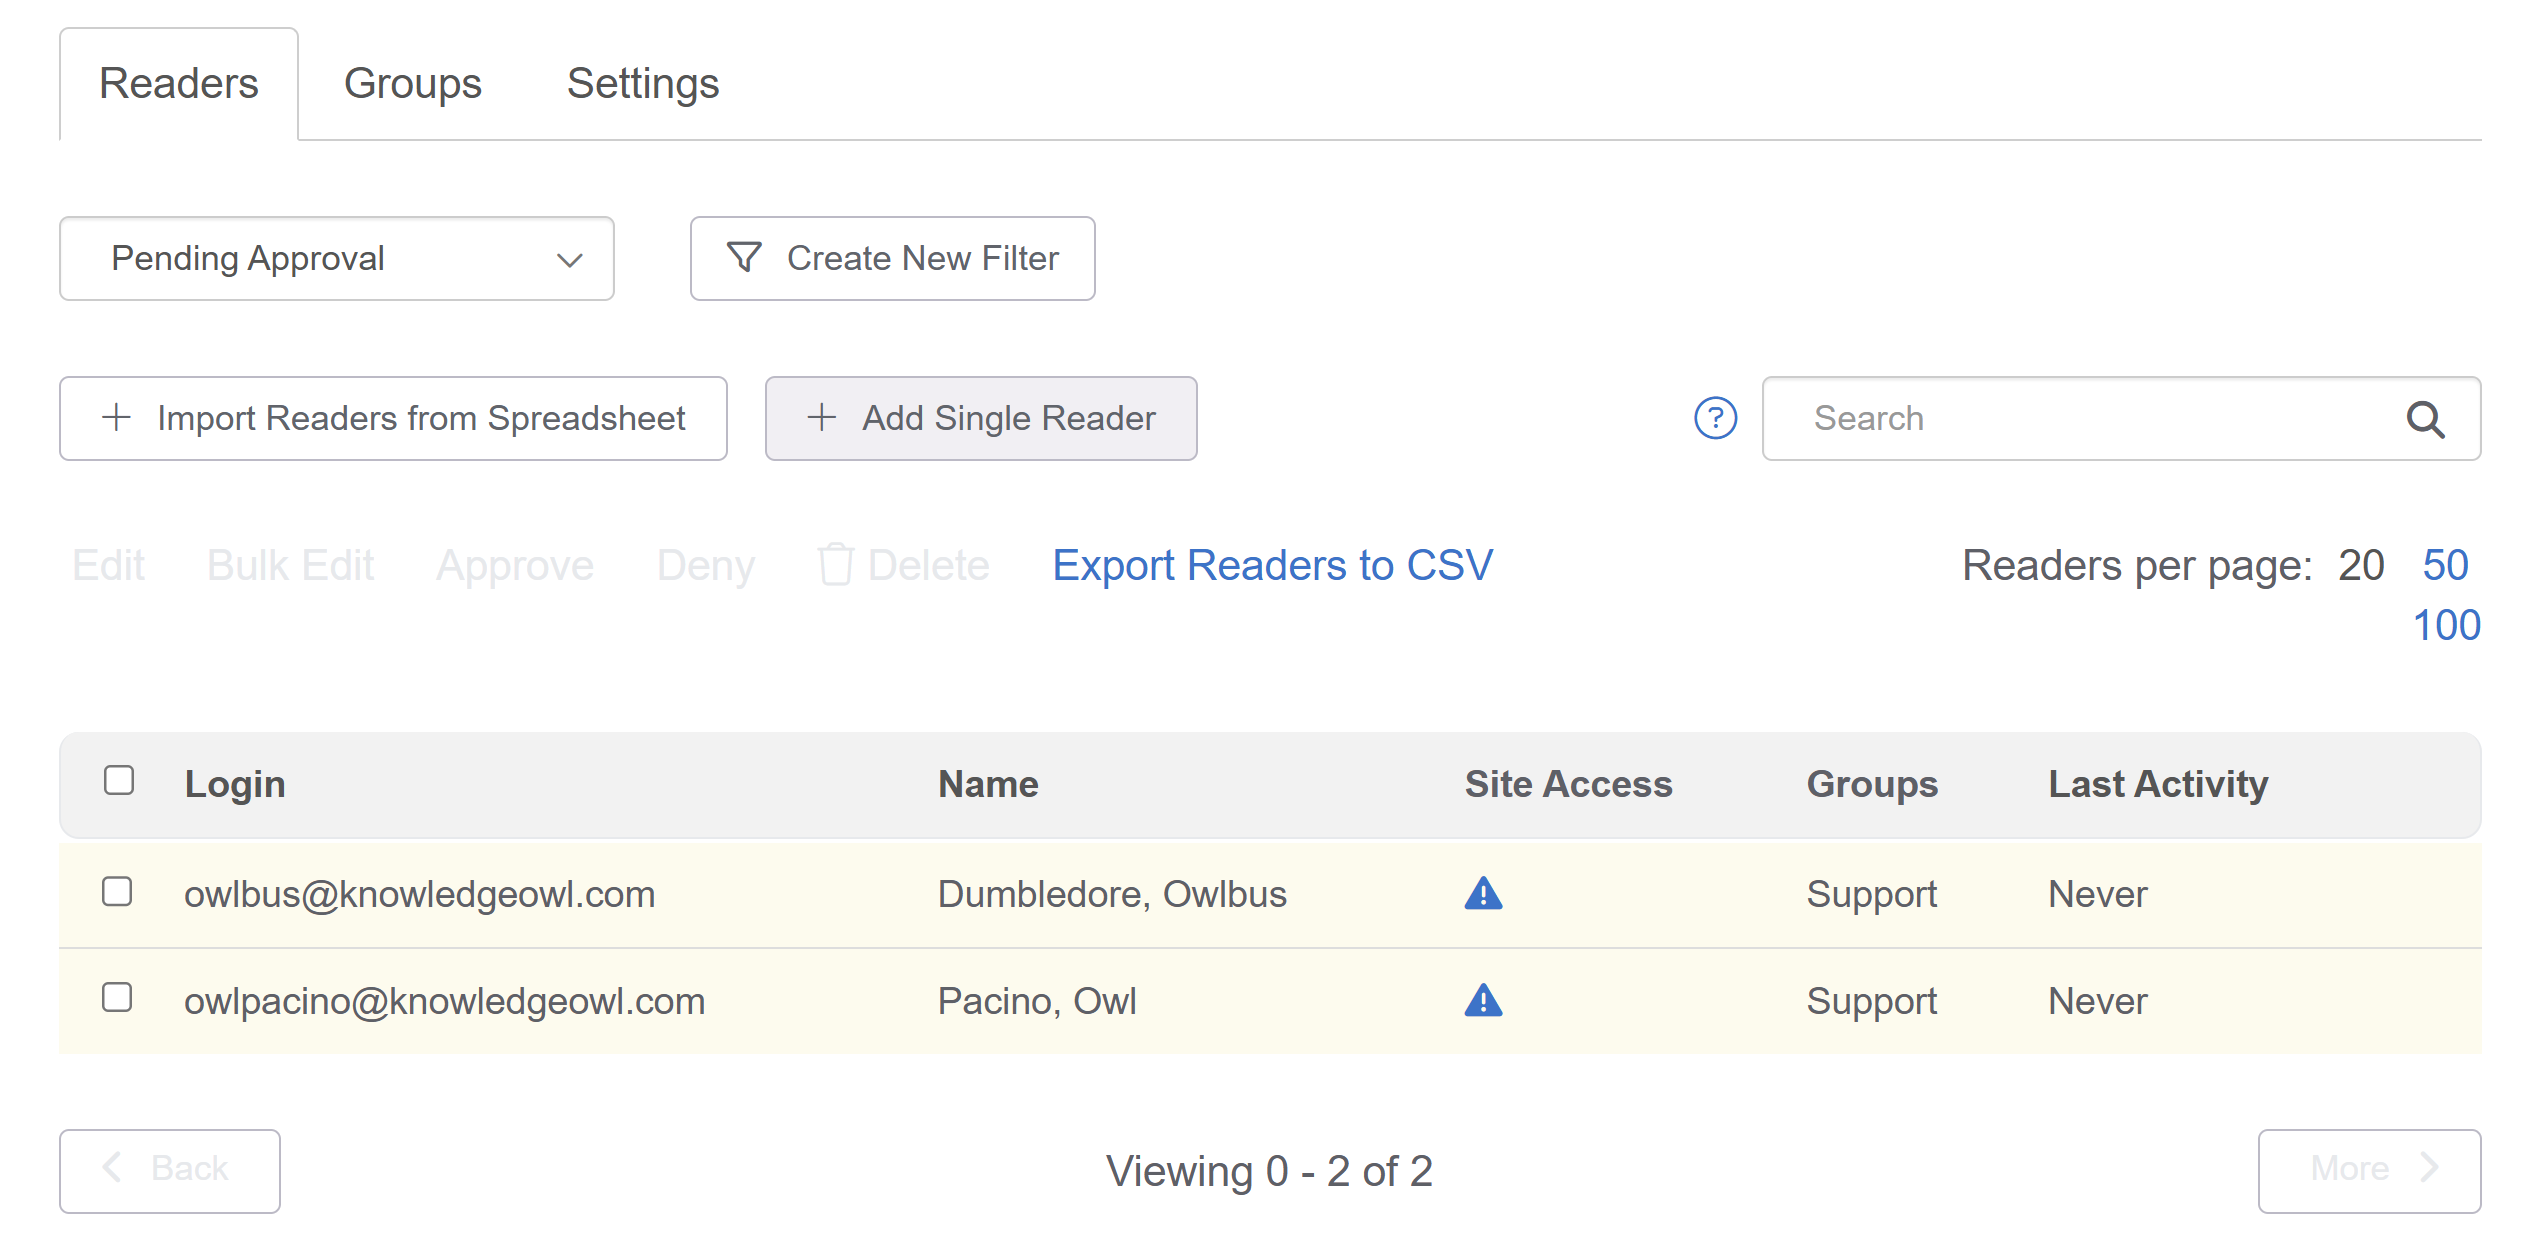The image size is (2531, 1239).
Task: Toggle the select-all checkbox in table header
Action: click(119, 781)
